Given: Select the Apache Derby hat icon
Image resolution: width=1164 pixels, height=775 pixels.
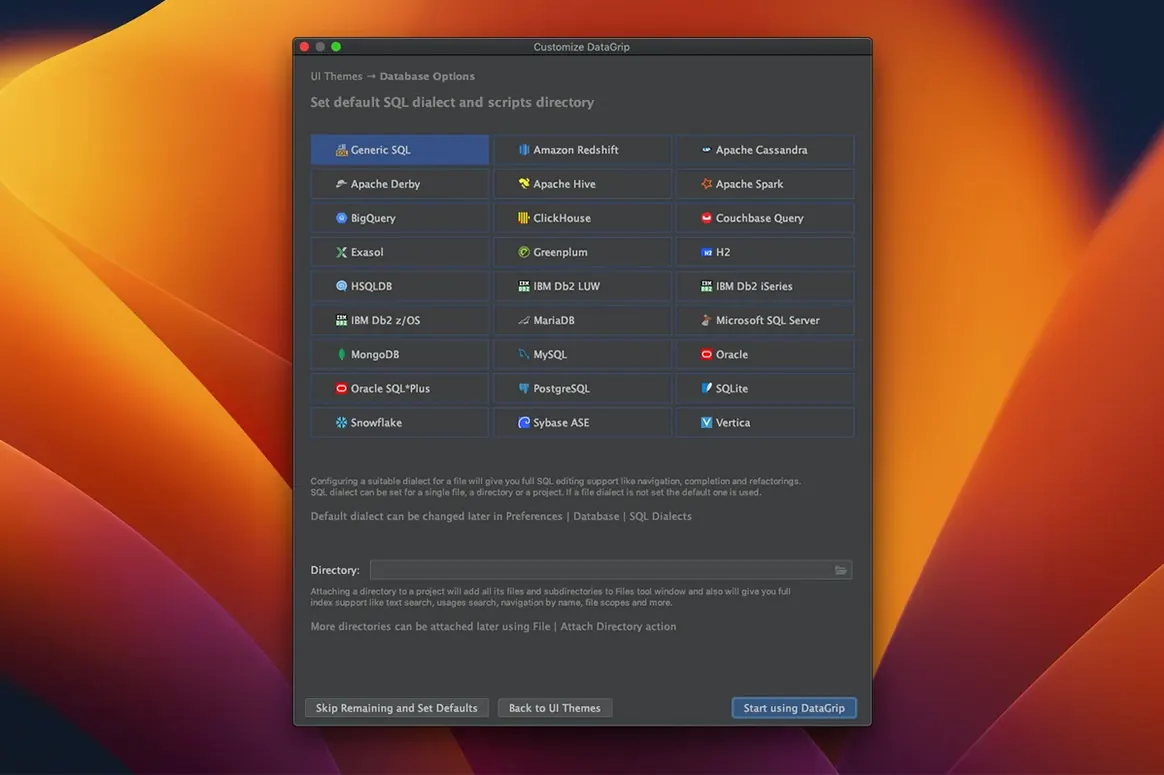Looking at the screenshot, I should point(341,184).
